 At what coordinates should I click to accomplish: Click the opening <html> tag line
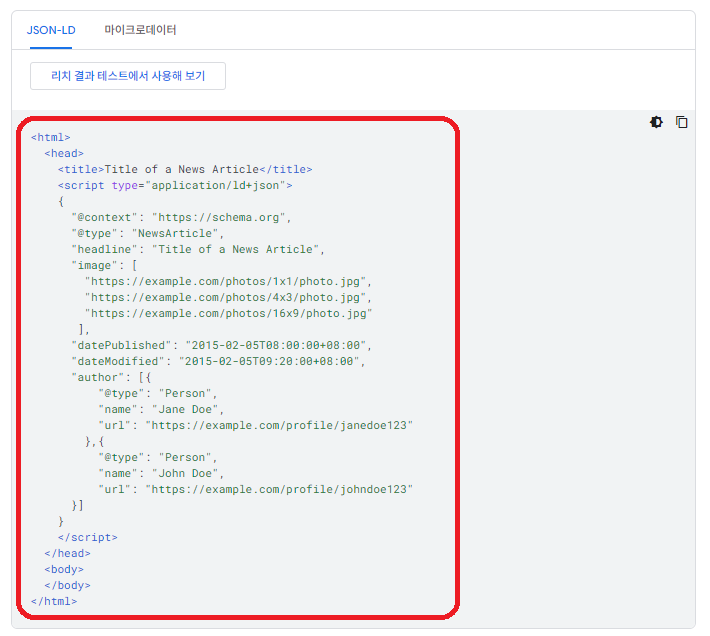[51, 137]
